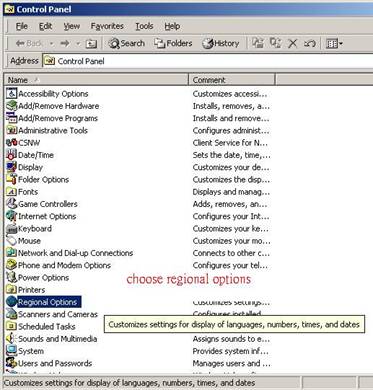Sort list by Name column header

coord(96,80)
